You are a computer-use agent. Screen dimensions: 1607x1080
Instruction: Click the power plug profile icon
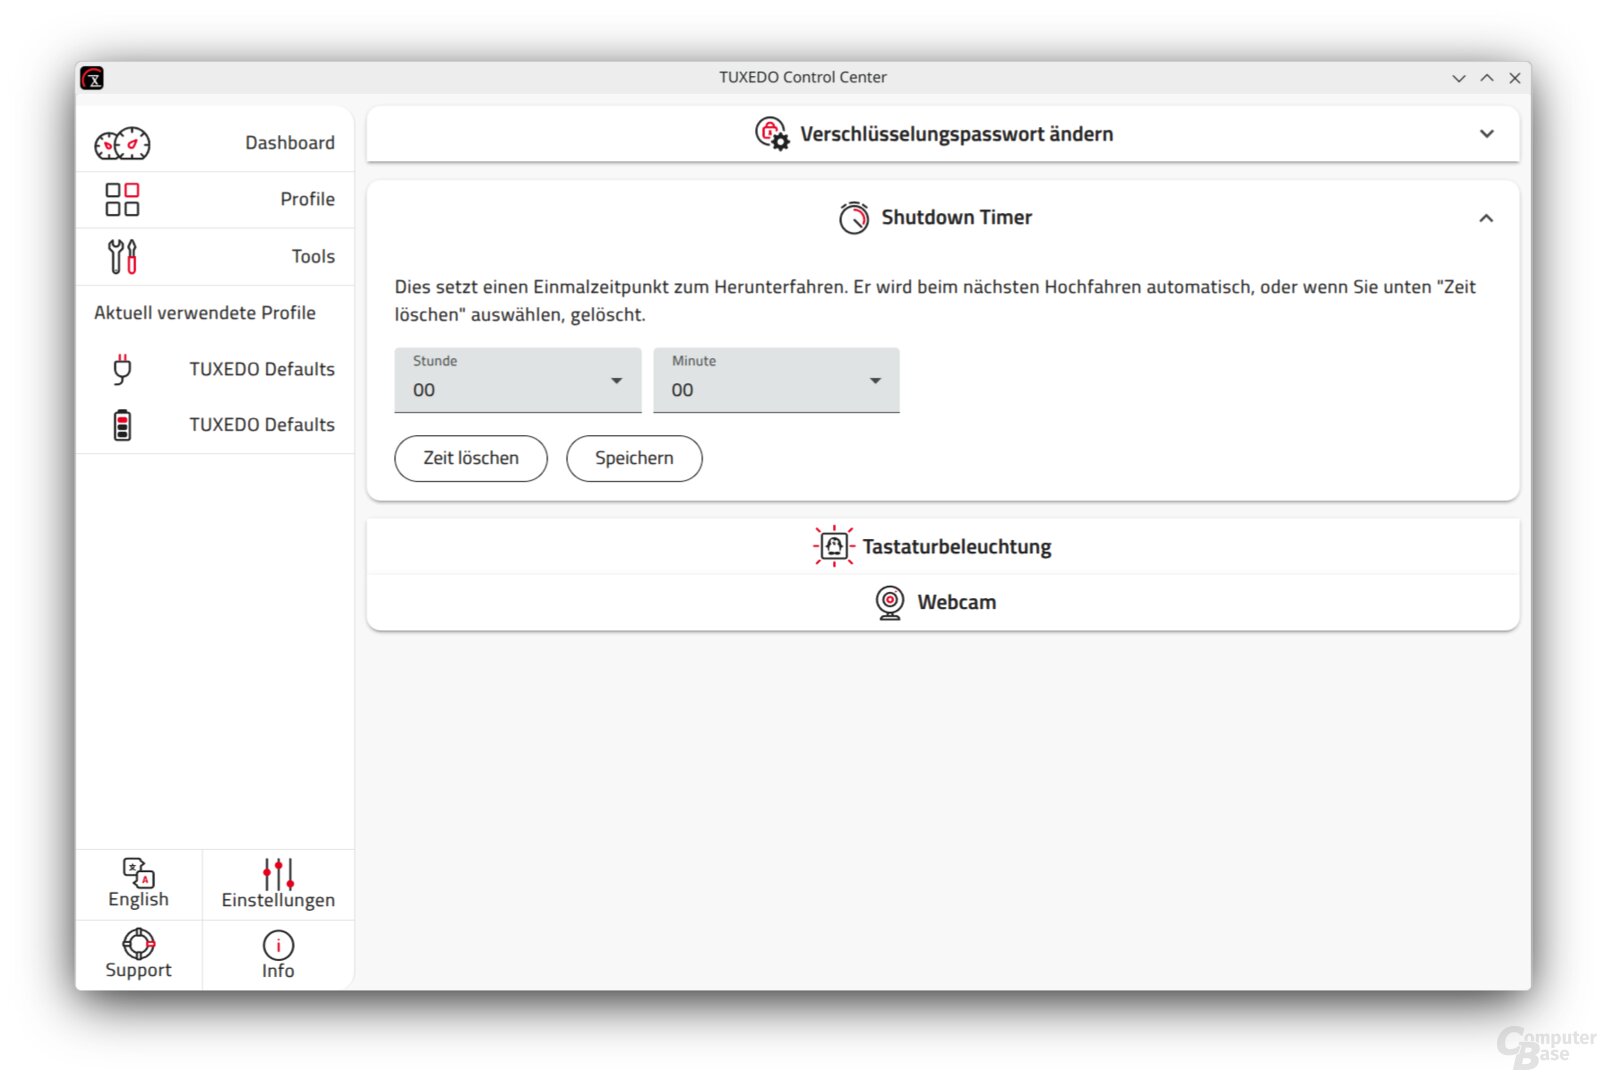pos(122,369)
